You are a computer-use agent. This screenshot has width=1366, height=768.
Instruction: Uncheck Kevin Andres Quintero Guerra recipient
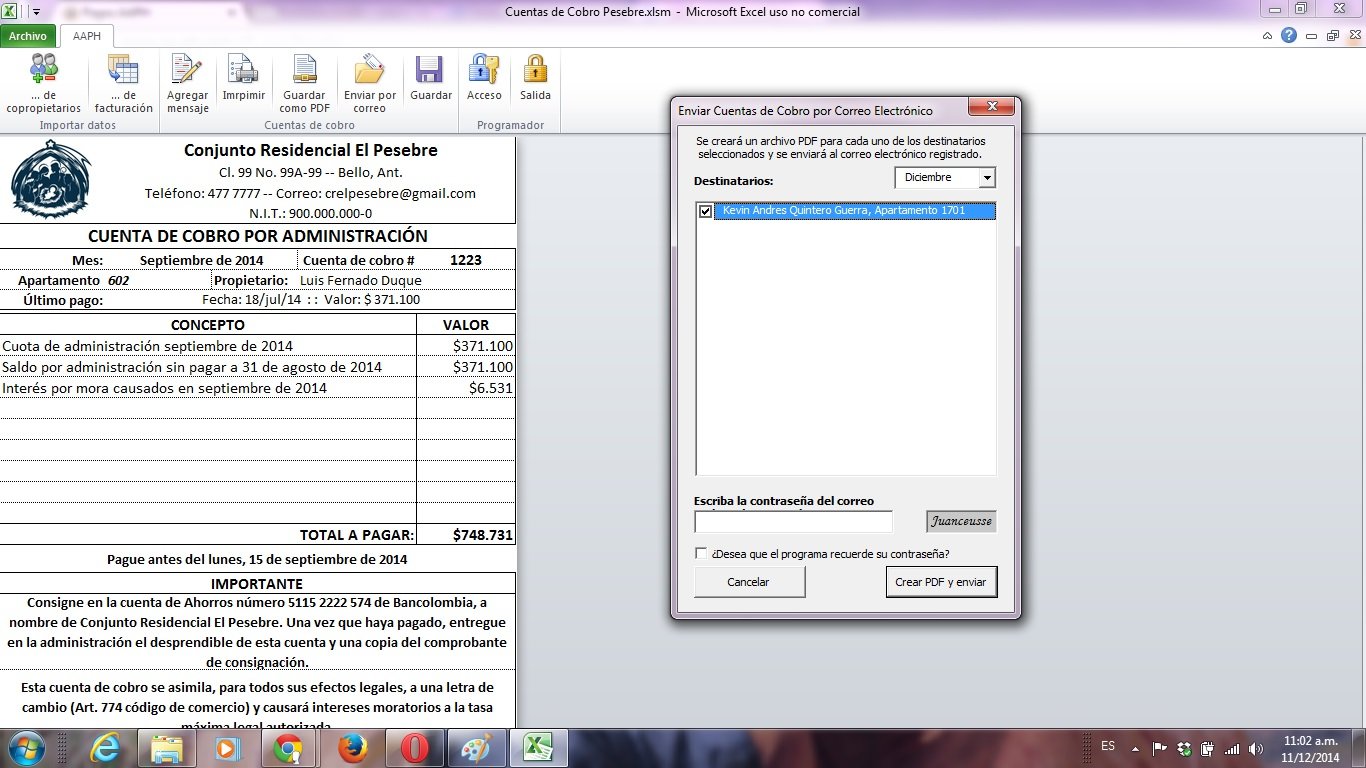pos(706,211)
